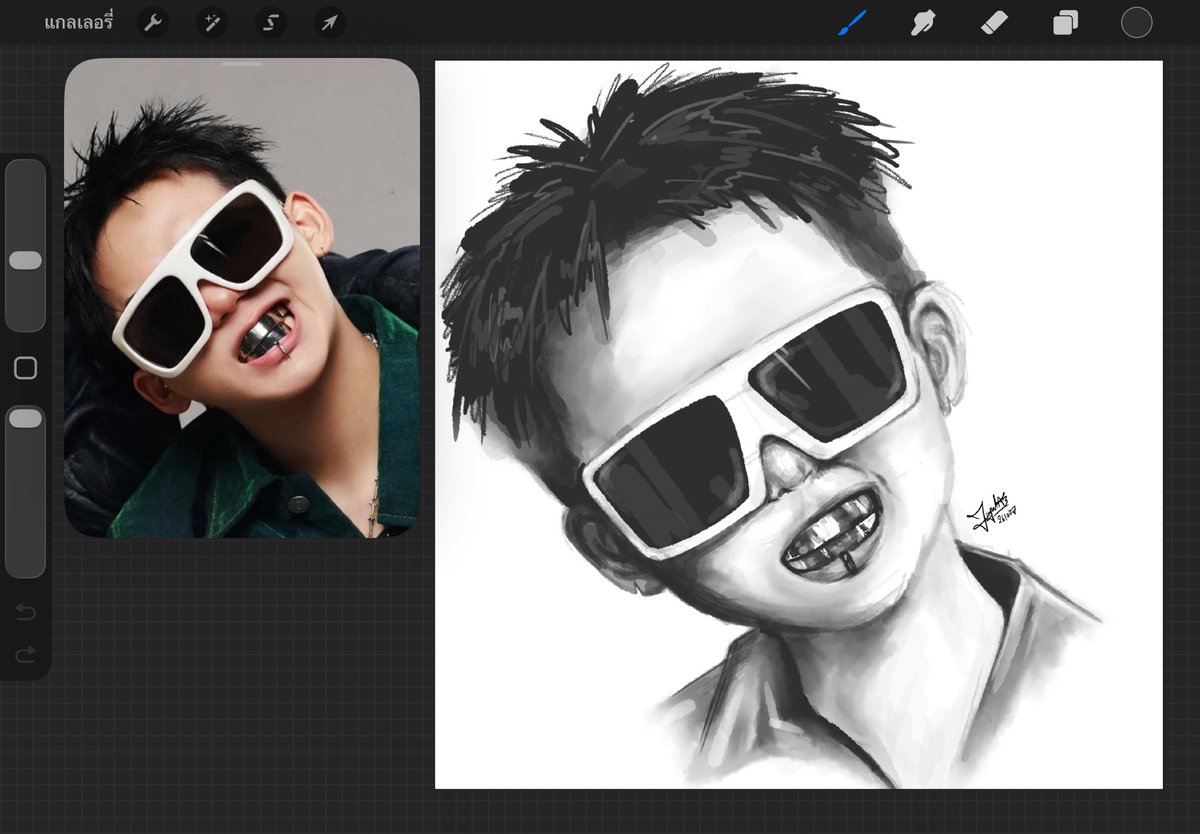Grab the reference window top handle bar
This screenshot has width=1200, height=834.
[242, 64]
